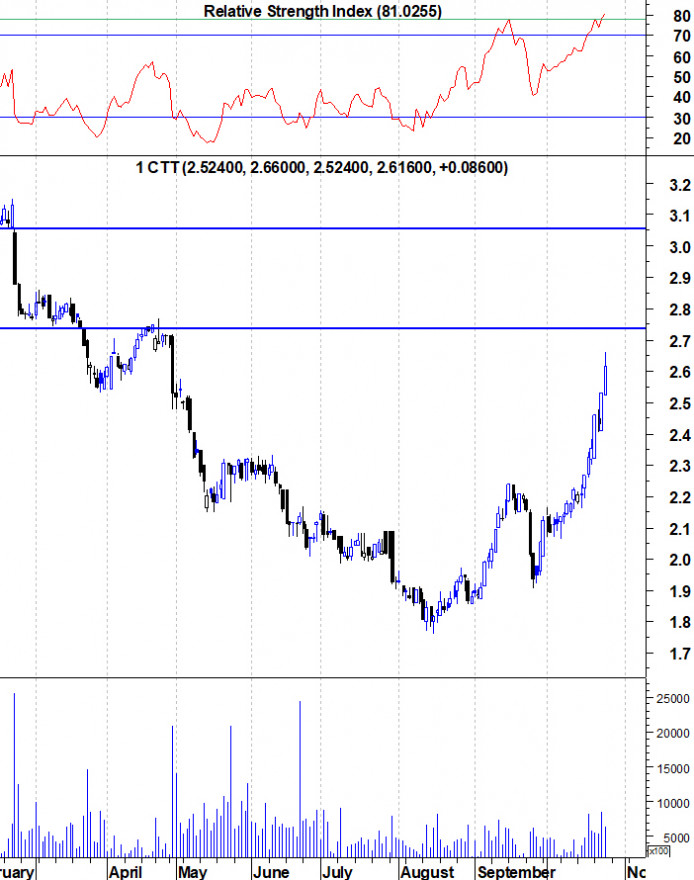Screen dimensions: 694x880
Task: Click the 2.9 price axis label
Action: click(680, 278)
